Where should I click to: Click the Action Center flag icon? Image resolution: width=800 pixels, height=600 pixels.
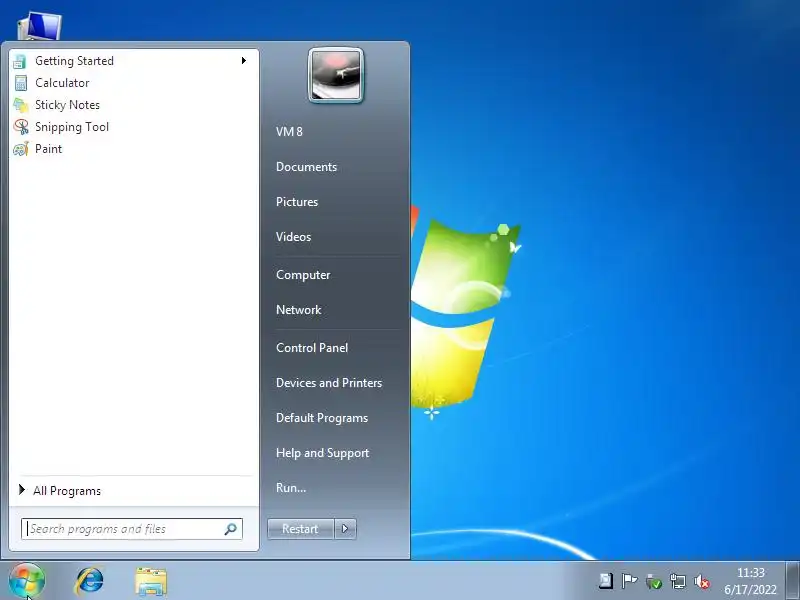[x=629, y=581]
